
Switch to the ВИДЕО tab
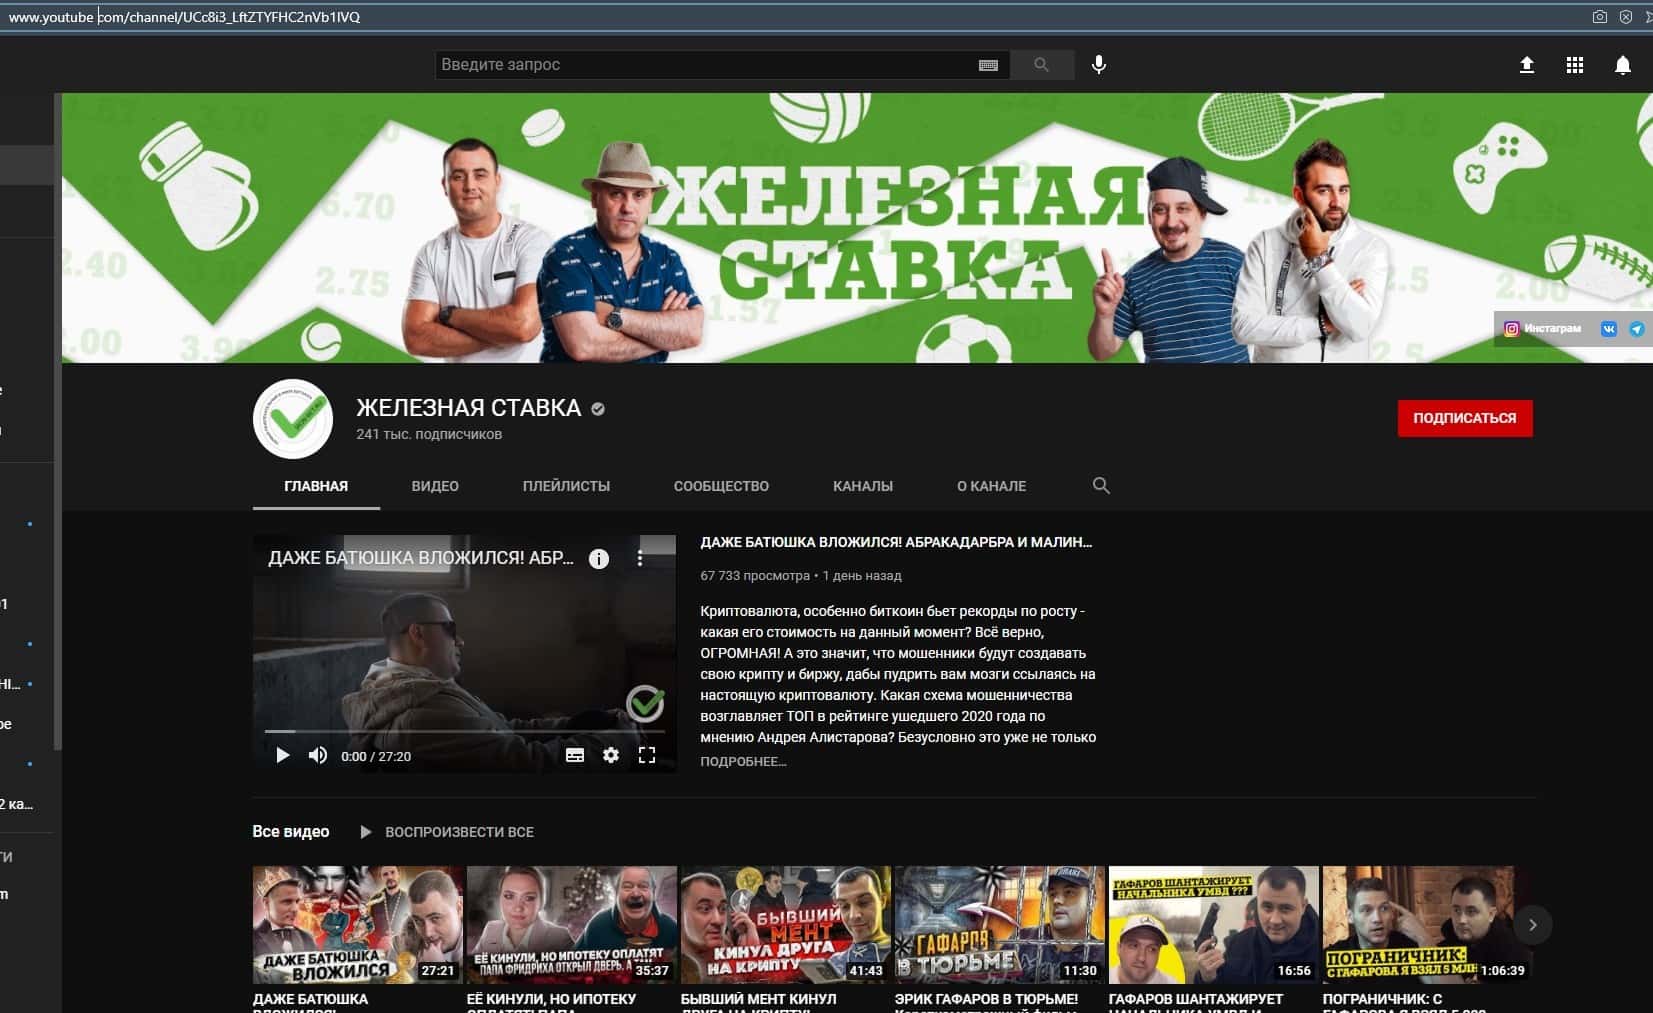coord(435,486)
